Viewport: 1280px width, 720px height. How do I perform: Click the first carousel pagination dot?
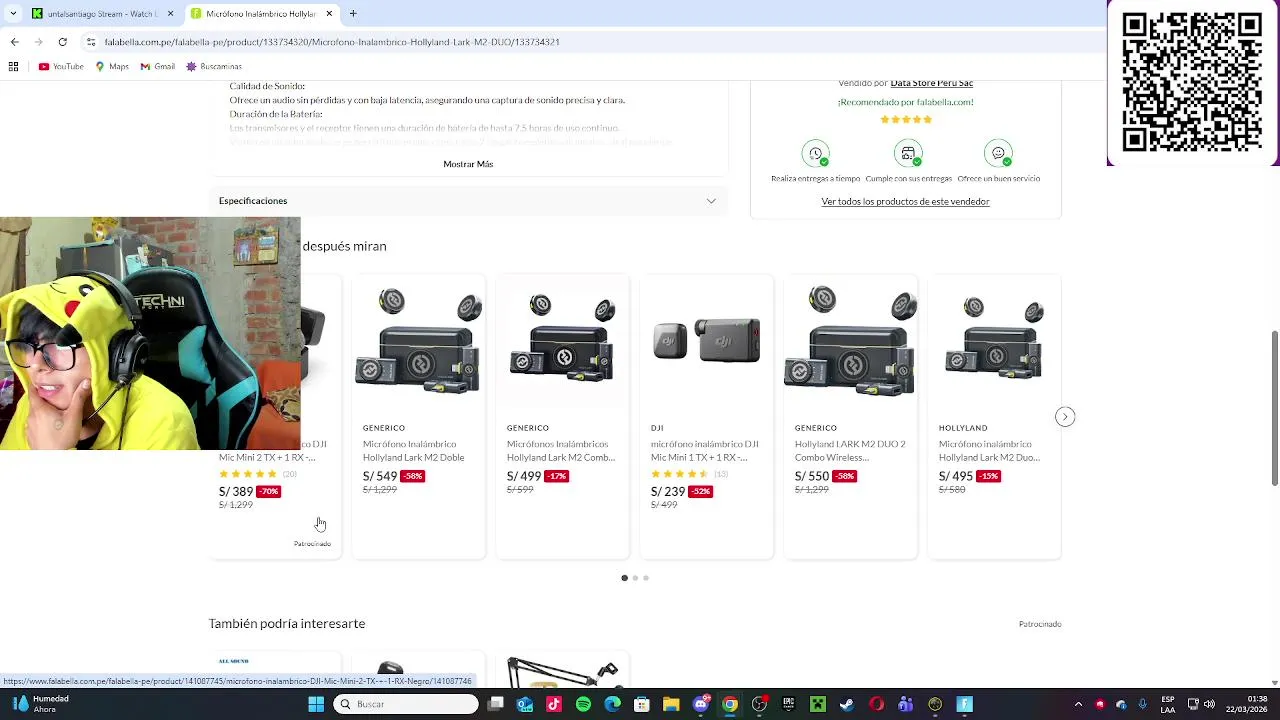click(x=625, y=578)
